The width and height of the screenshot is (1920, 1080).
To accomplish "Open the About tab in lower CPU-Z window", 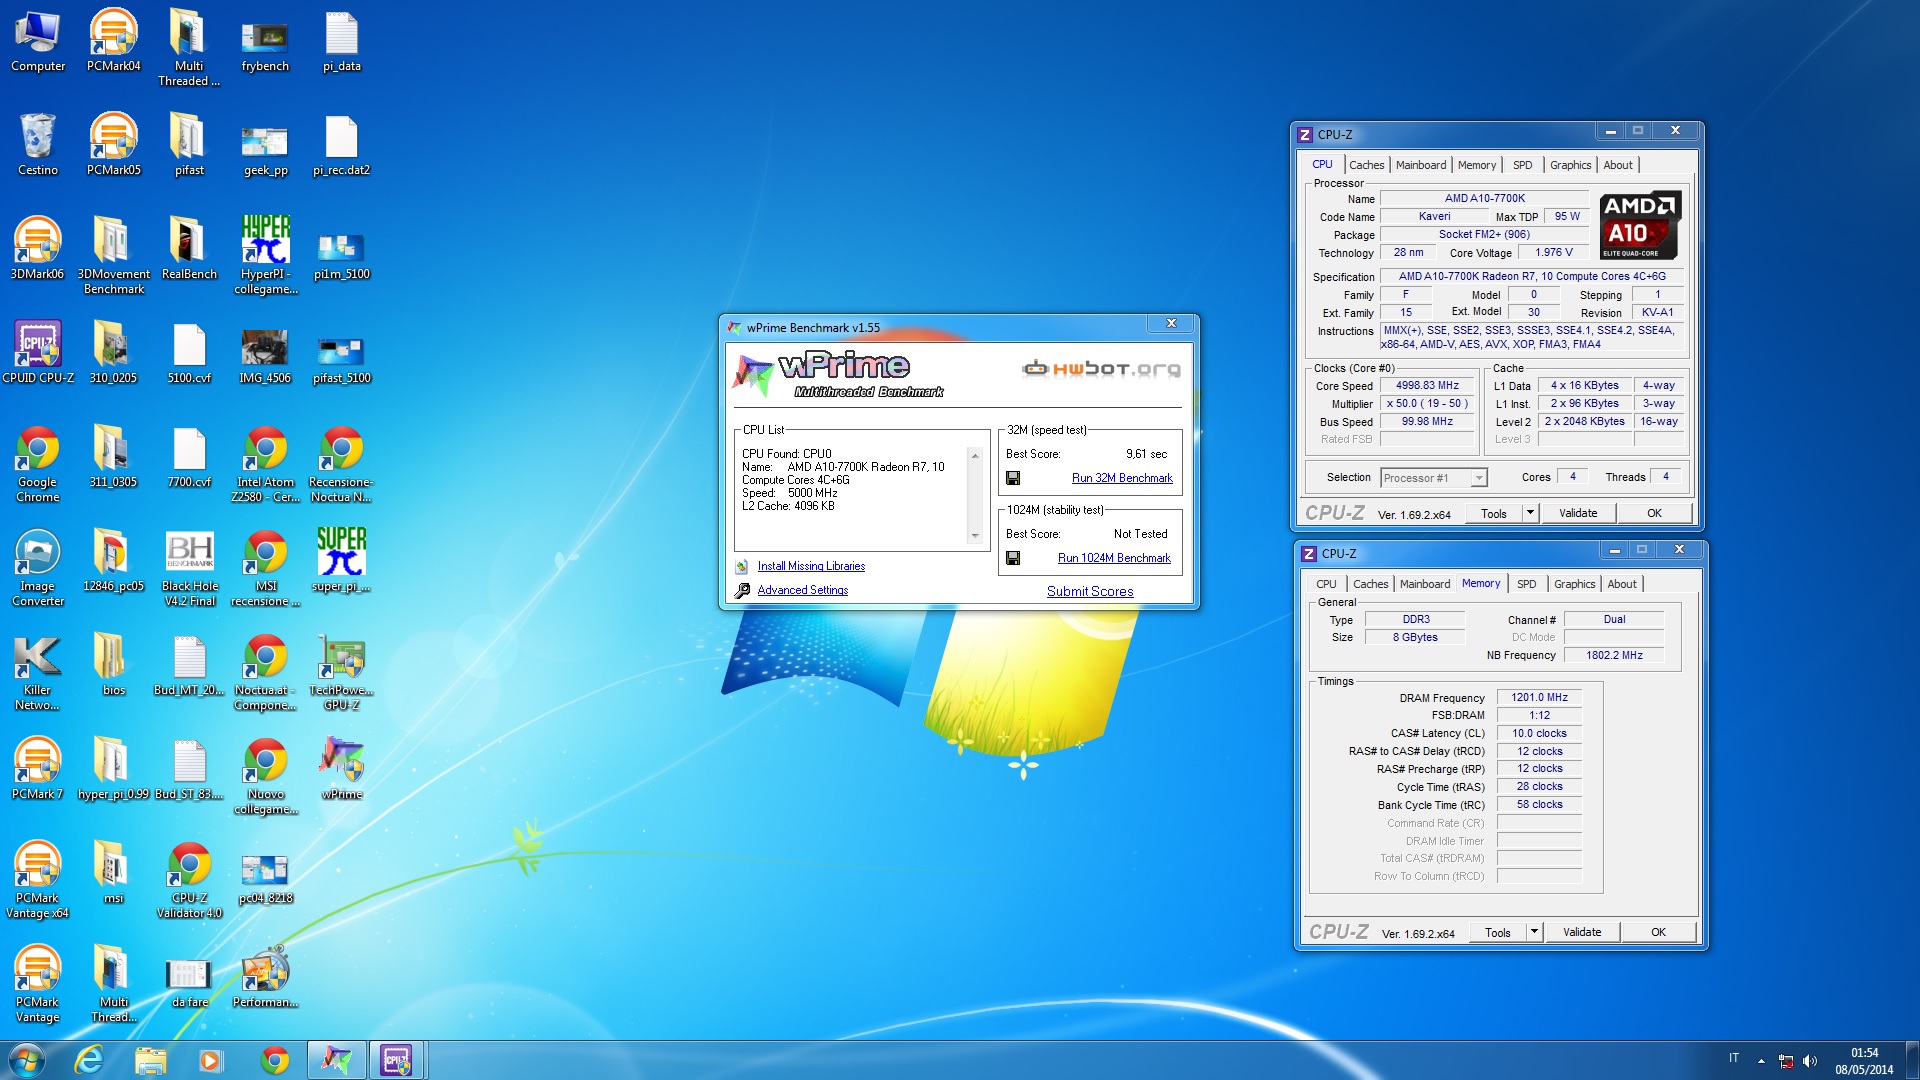I will pos(1622,584).
